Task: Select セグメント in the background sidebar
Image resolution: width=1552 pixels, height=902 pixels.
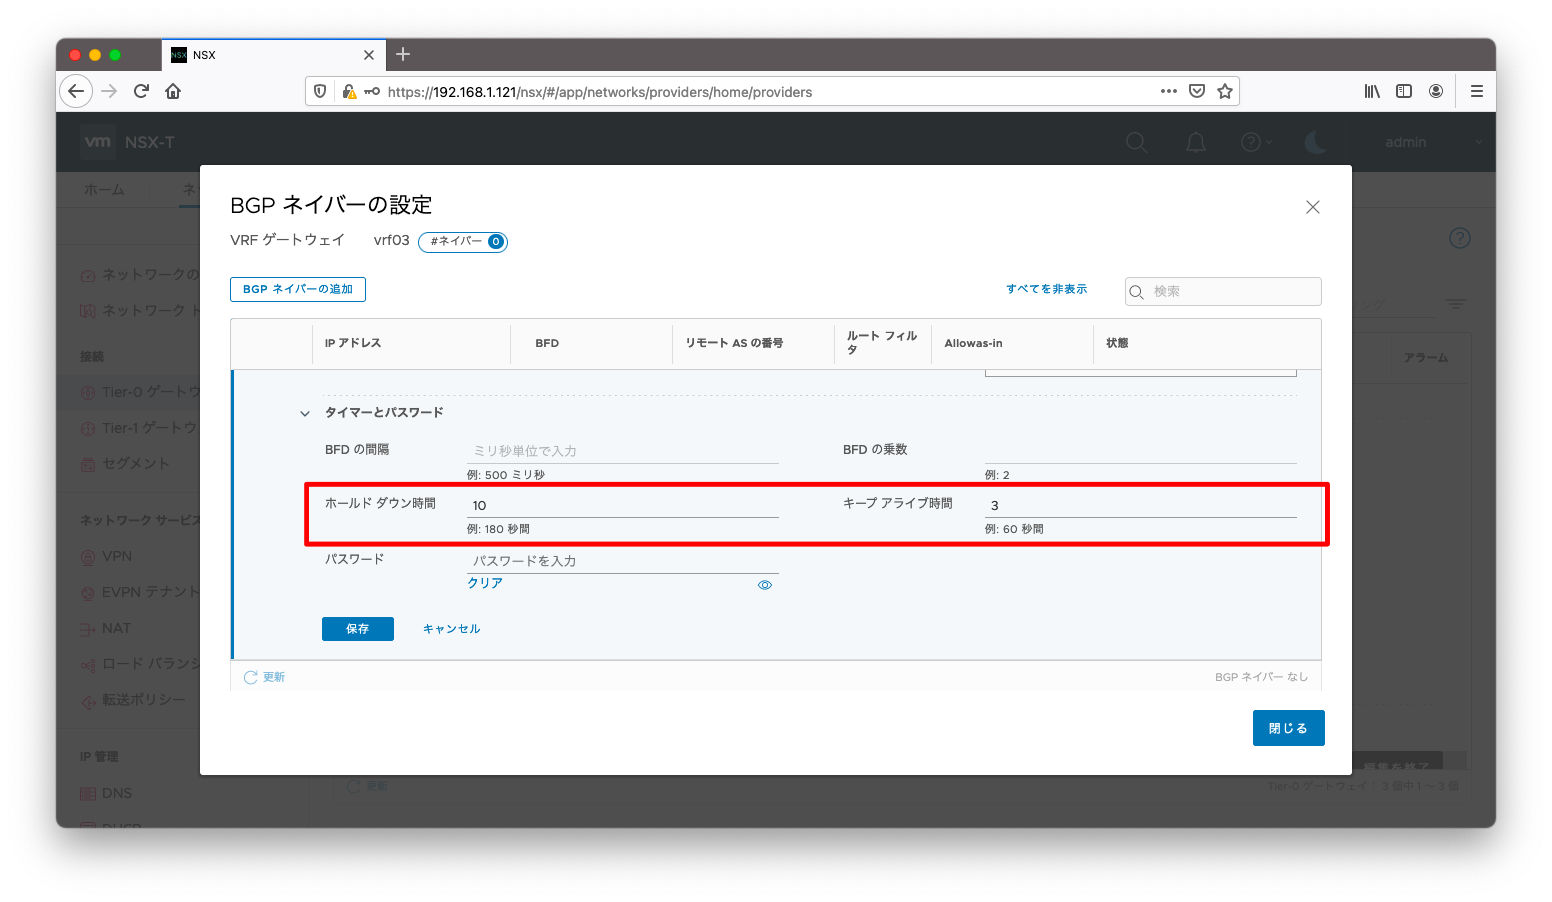Action: [135, 463]
